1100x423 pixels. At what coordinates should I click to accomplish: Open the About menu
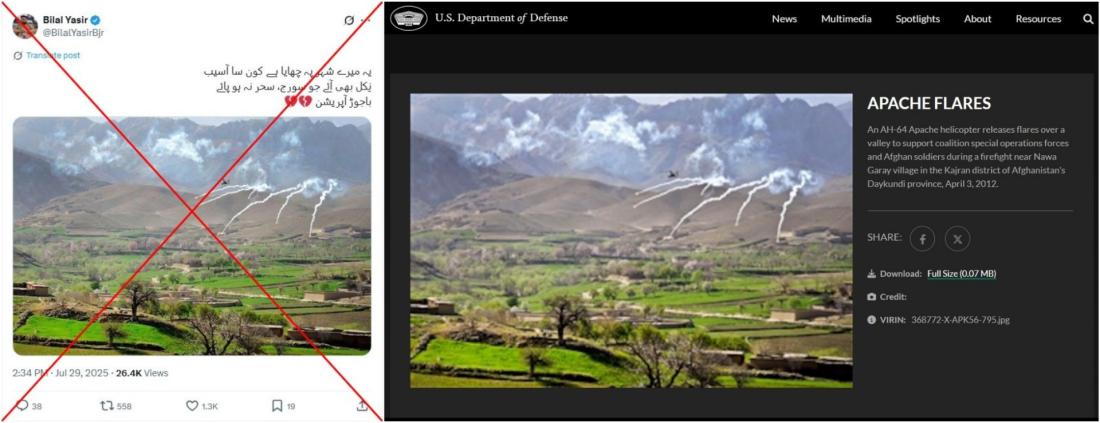(977, 19)
